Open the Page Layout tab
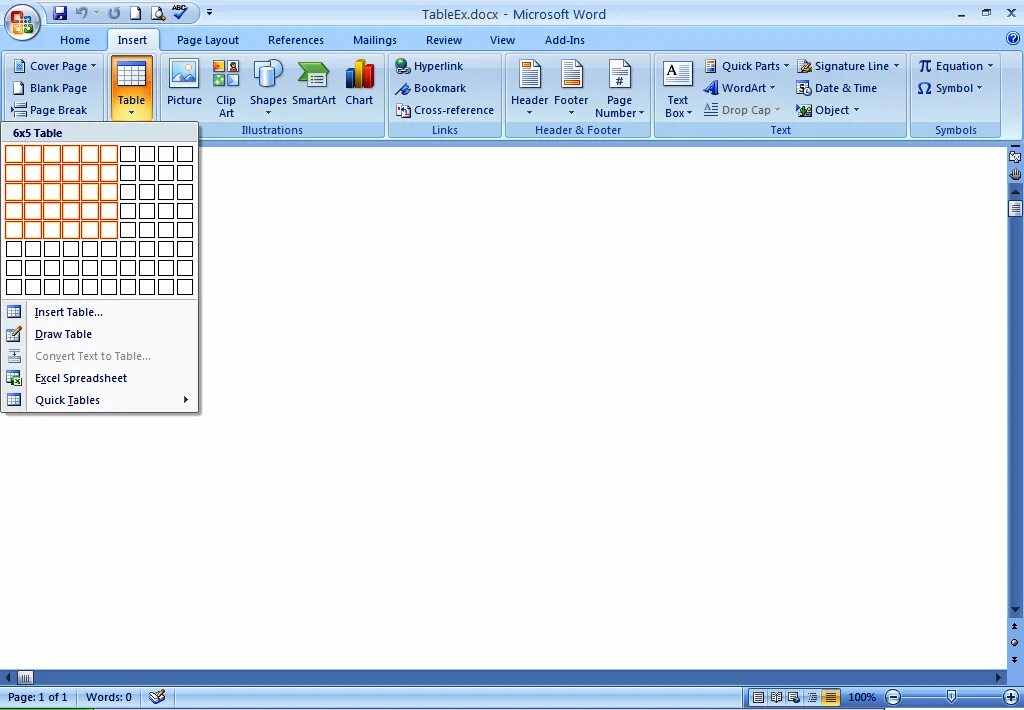1024x710 pixels. [x=208, y=40]
